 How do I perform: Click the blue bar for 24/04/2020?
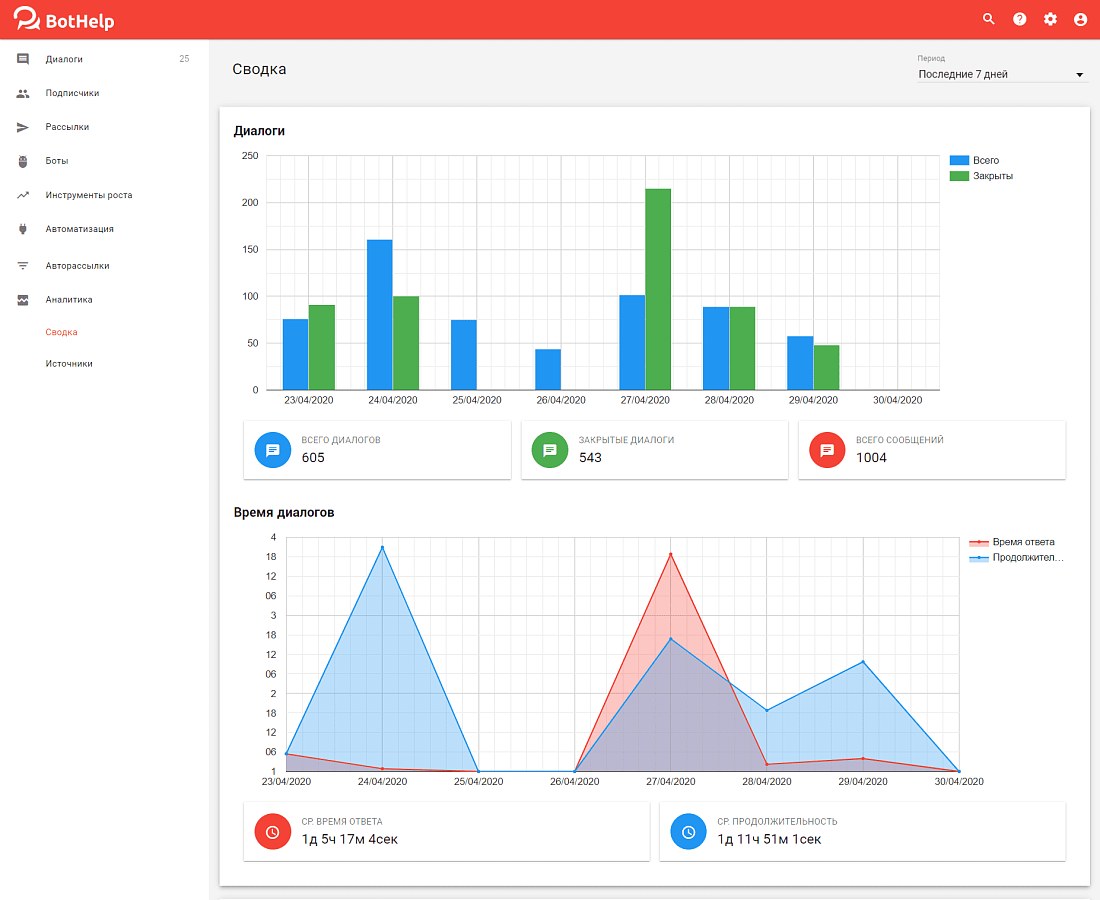[380, 315]
